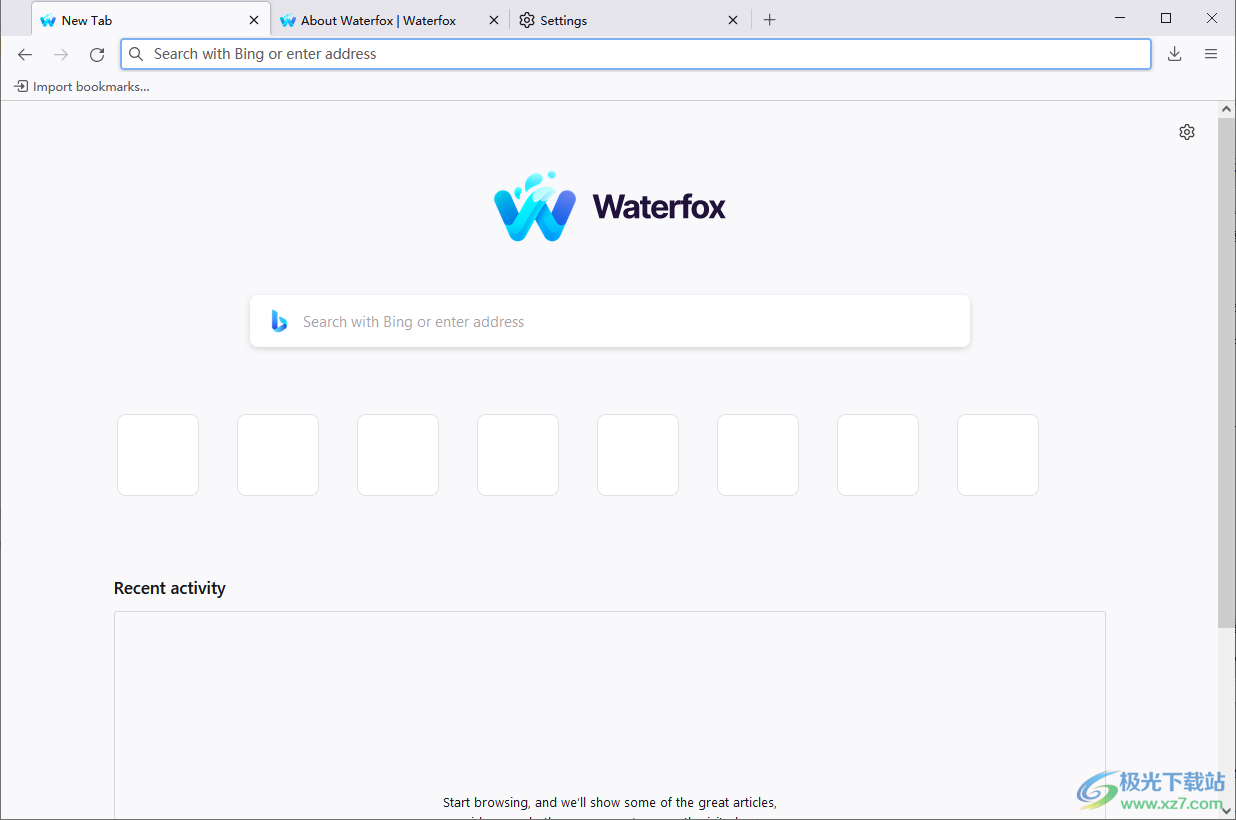This screenshot has height=820, width=1236.
Task: Click the vertical scrollbar thumb
Action: tap(1226, 372)
